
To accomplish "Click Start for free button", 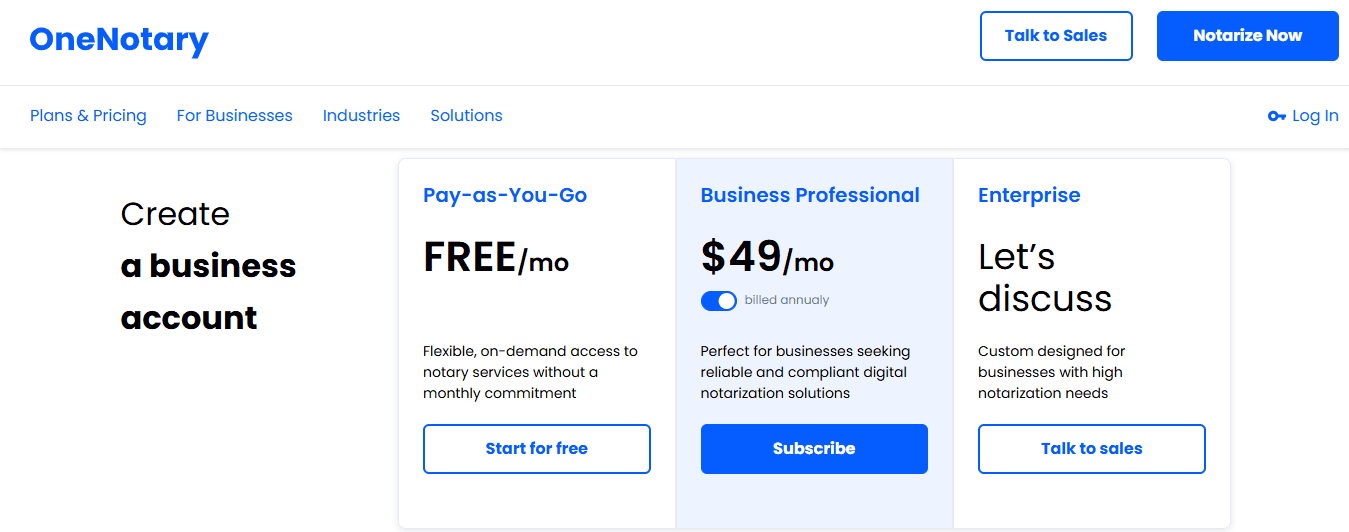I will 537,449.
